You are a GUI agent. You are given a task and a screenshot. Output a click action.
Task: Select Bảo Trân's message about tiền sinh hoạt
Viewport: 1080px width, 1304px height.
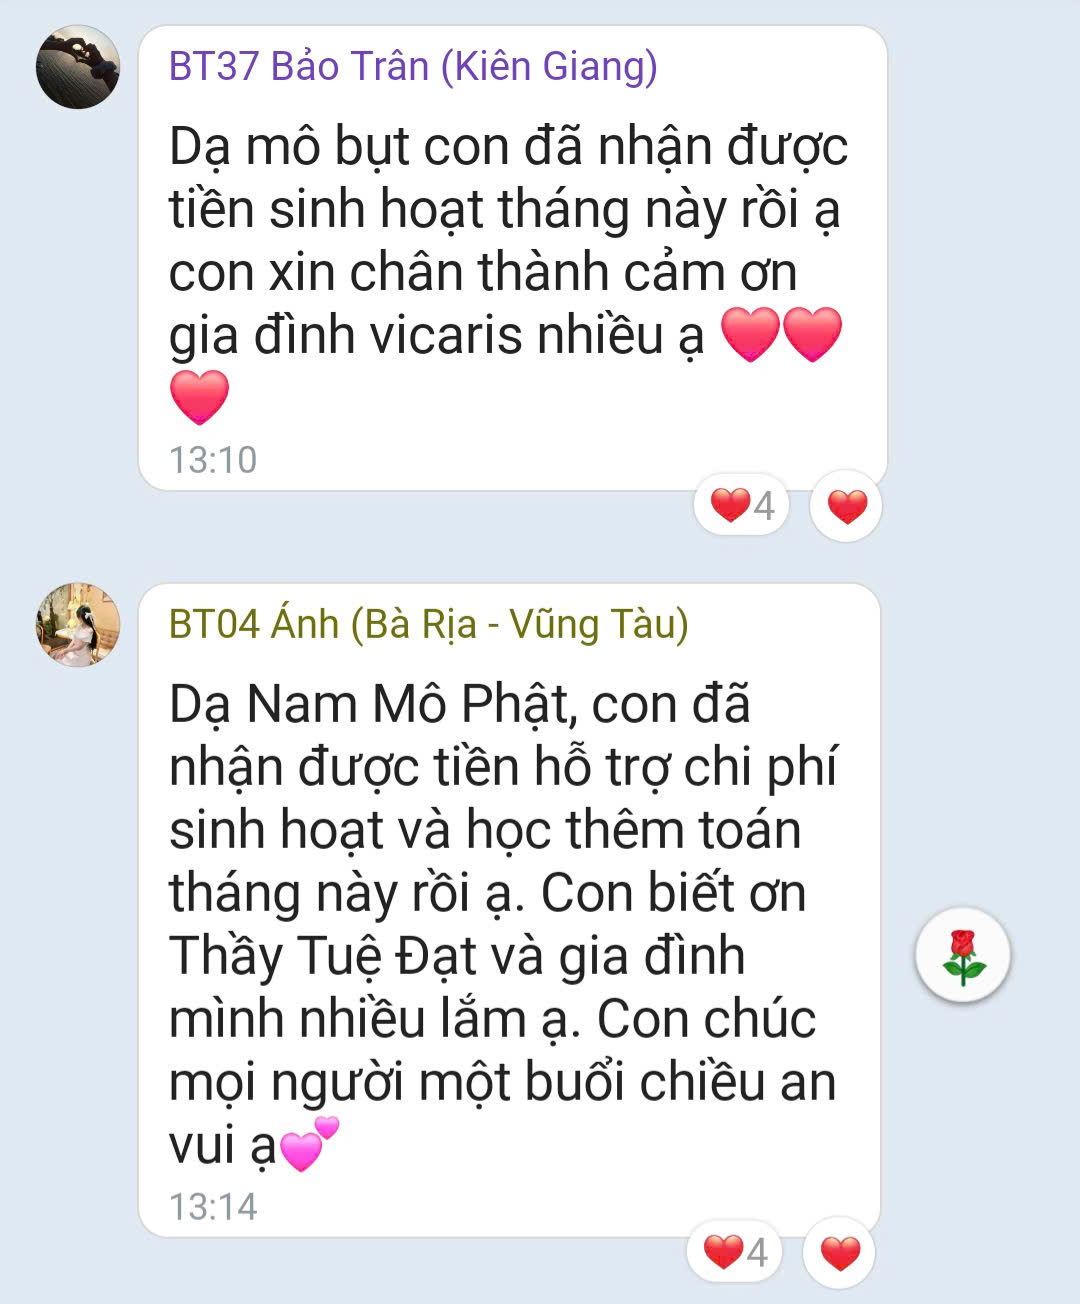pyautogui.click(x=513, y=258)
